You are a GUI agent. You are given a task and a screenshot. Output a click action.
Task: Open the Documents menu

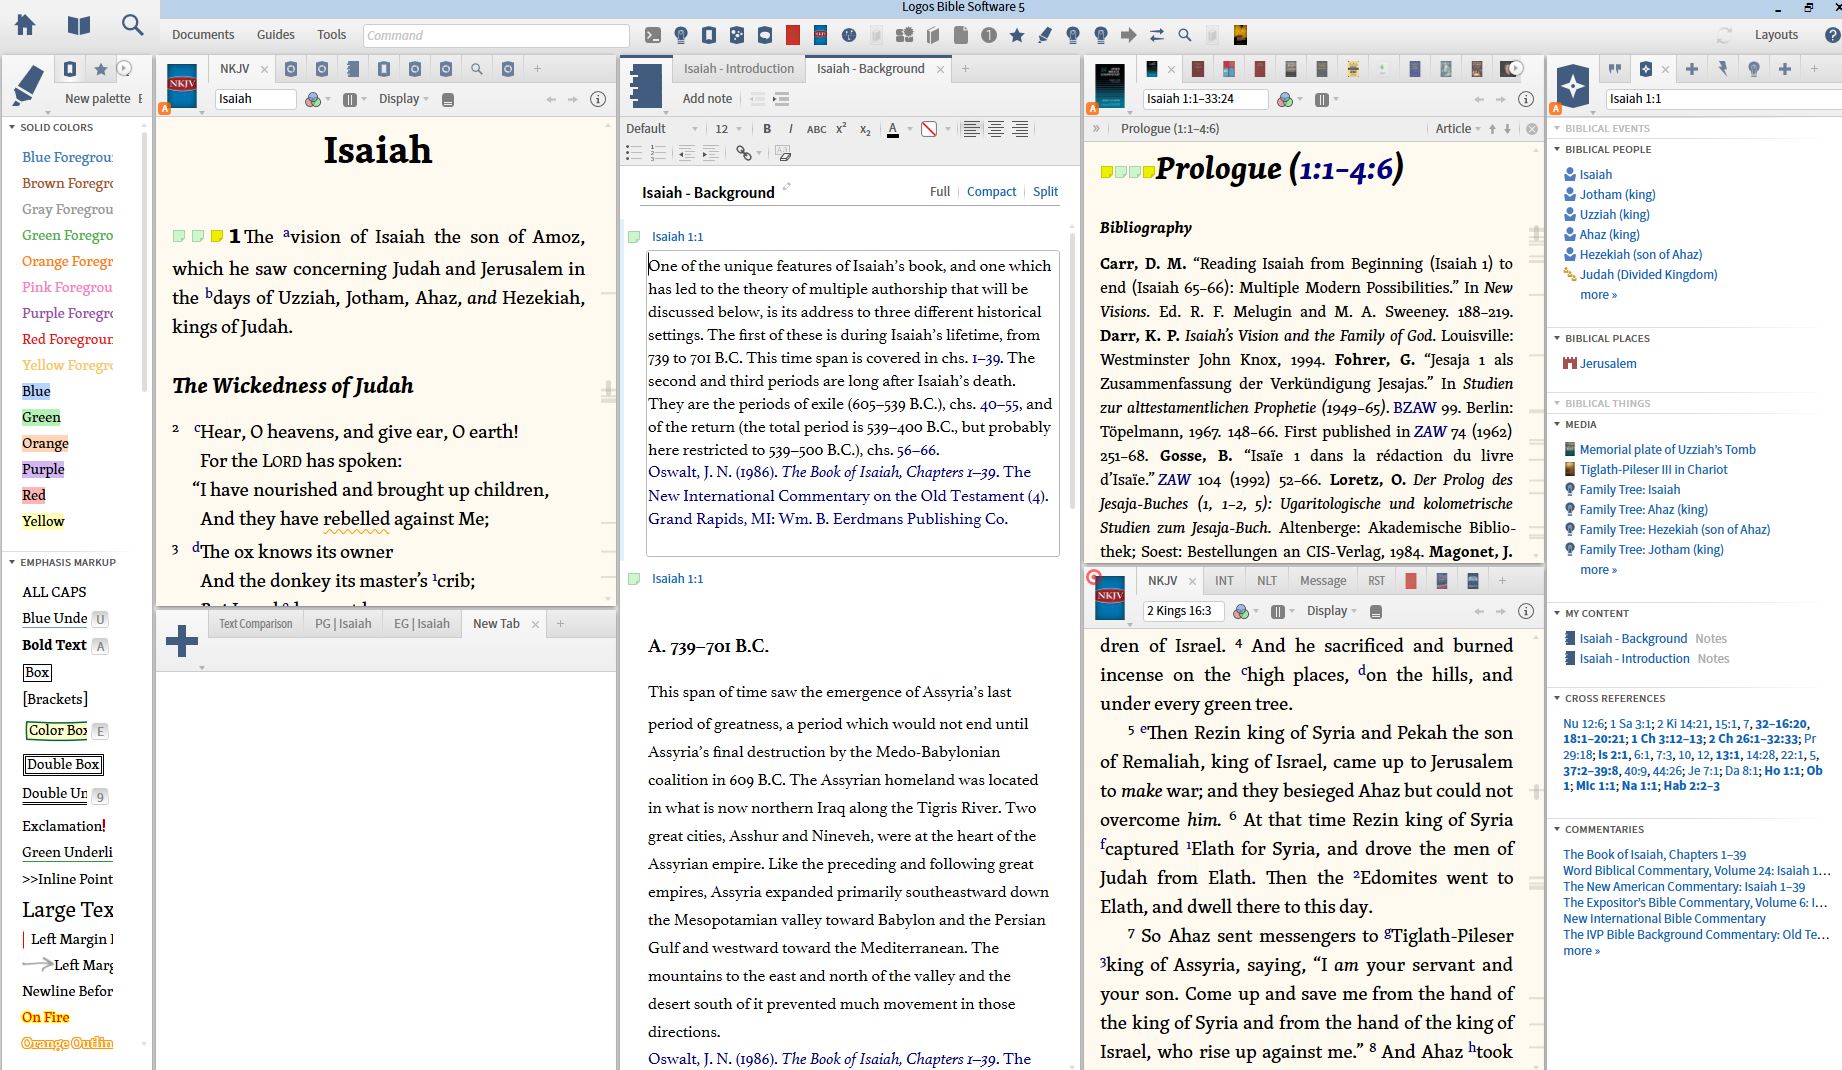click(x=203, y=35)
